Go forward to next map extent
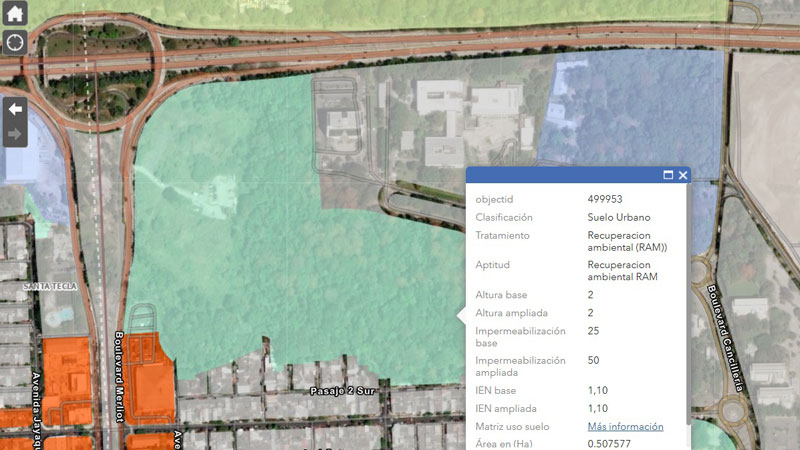The image size is (800, 450). (15, 134)
